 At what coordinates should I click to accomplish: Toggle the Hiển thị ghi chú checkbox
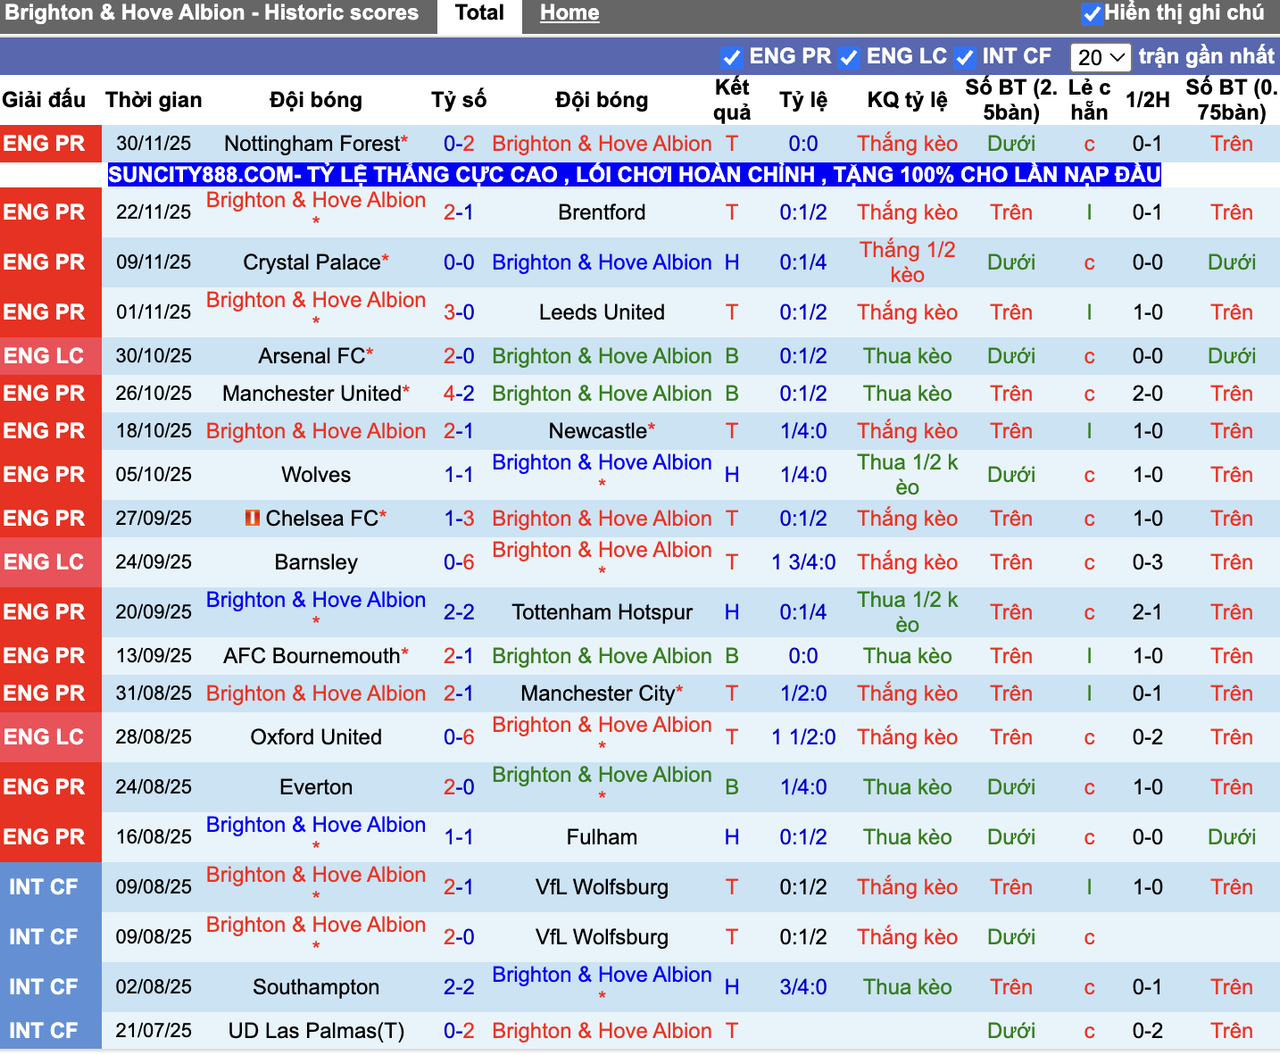pos(1092,14)
